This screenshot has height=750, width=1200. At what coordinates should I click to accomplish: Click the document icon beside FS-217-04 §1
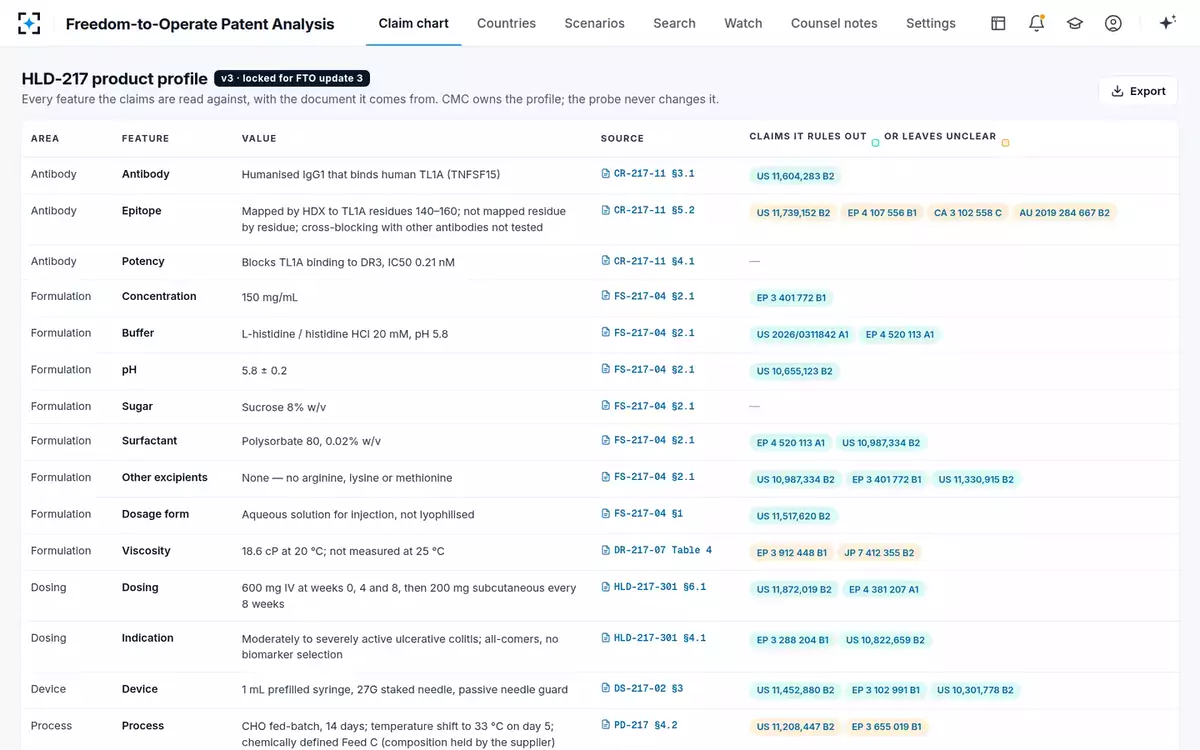pos(606,514)
